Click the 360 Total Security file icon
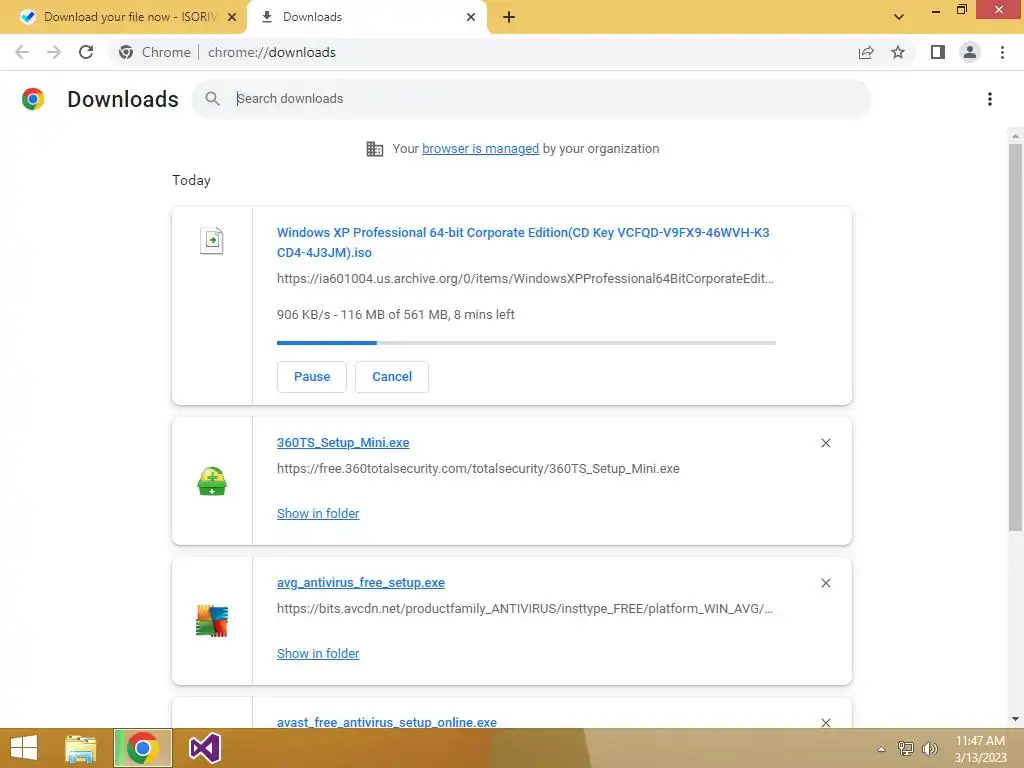The height and width of the screenshot is (768, 1024). [212, 481]
